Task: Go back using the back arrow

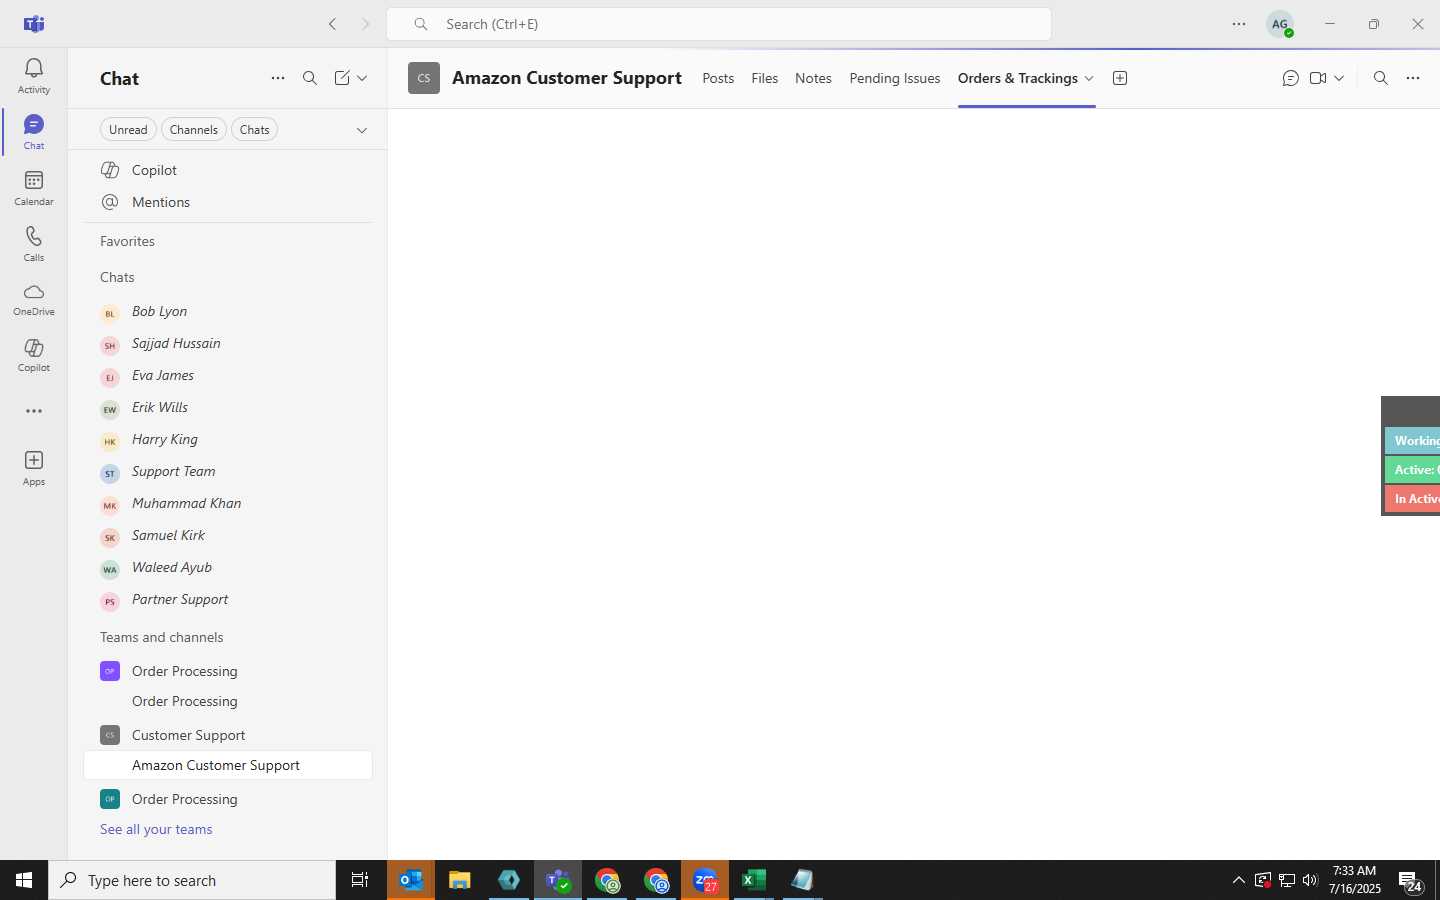Action: (332, 24)
